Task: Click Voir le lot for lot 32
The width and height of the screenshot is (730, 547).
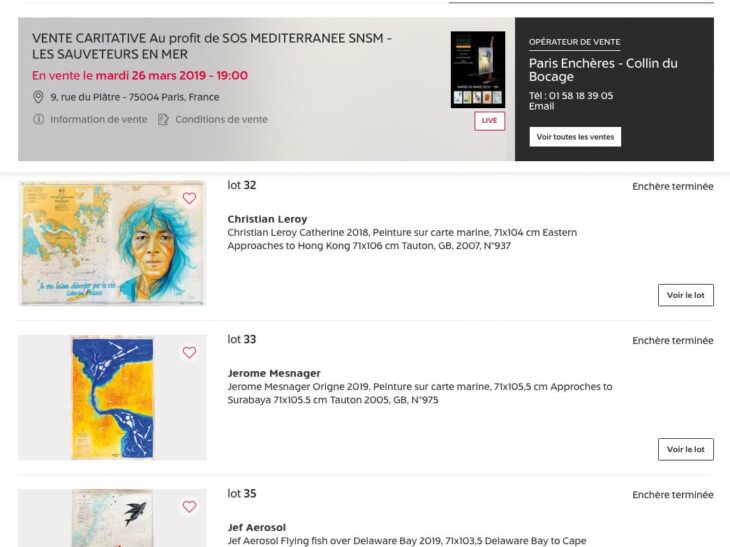Action: click(x=686, y=295)
